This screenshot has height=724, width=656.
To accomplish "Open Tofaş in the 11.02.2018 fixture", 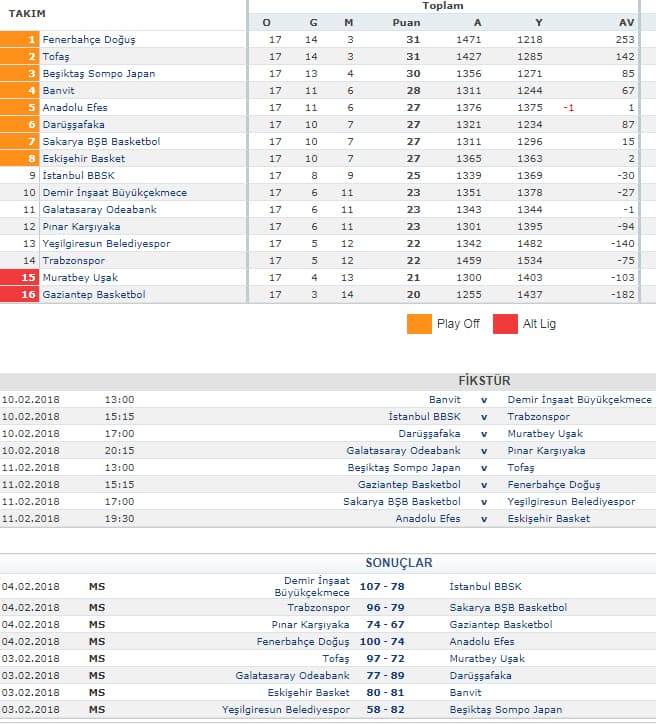I will pyautogui.click(x=521, y=468).
